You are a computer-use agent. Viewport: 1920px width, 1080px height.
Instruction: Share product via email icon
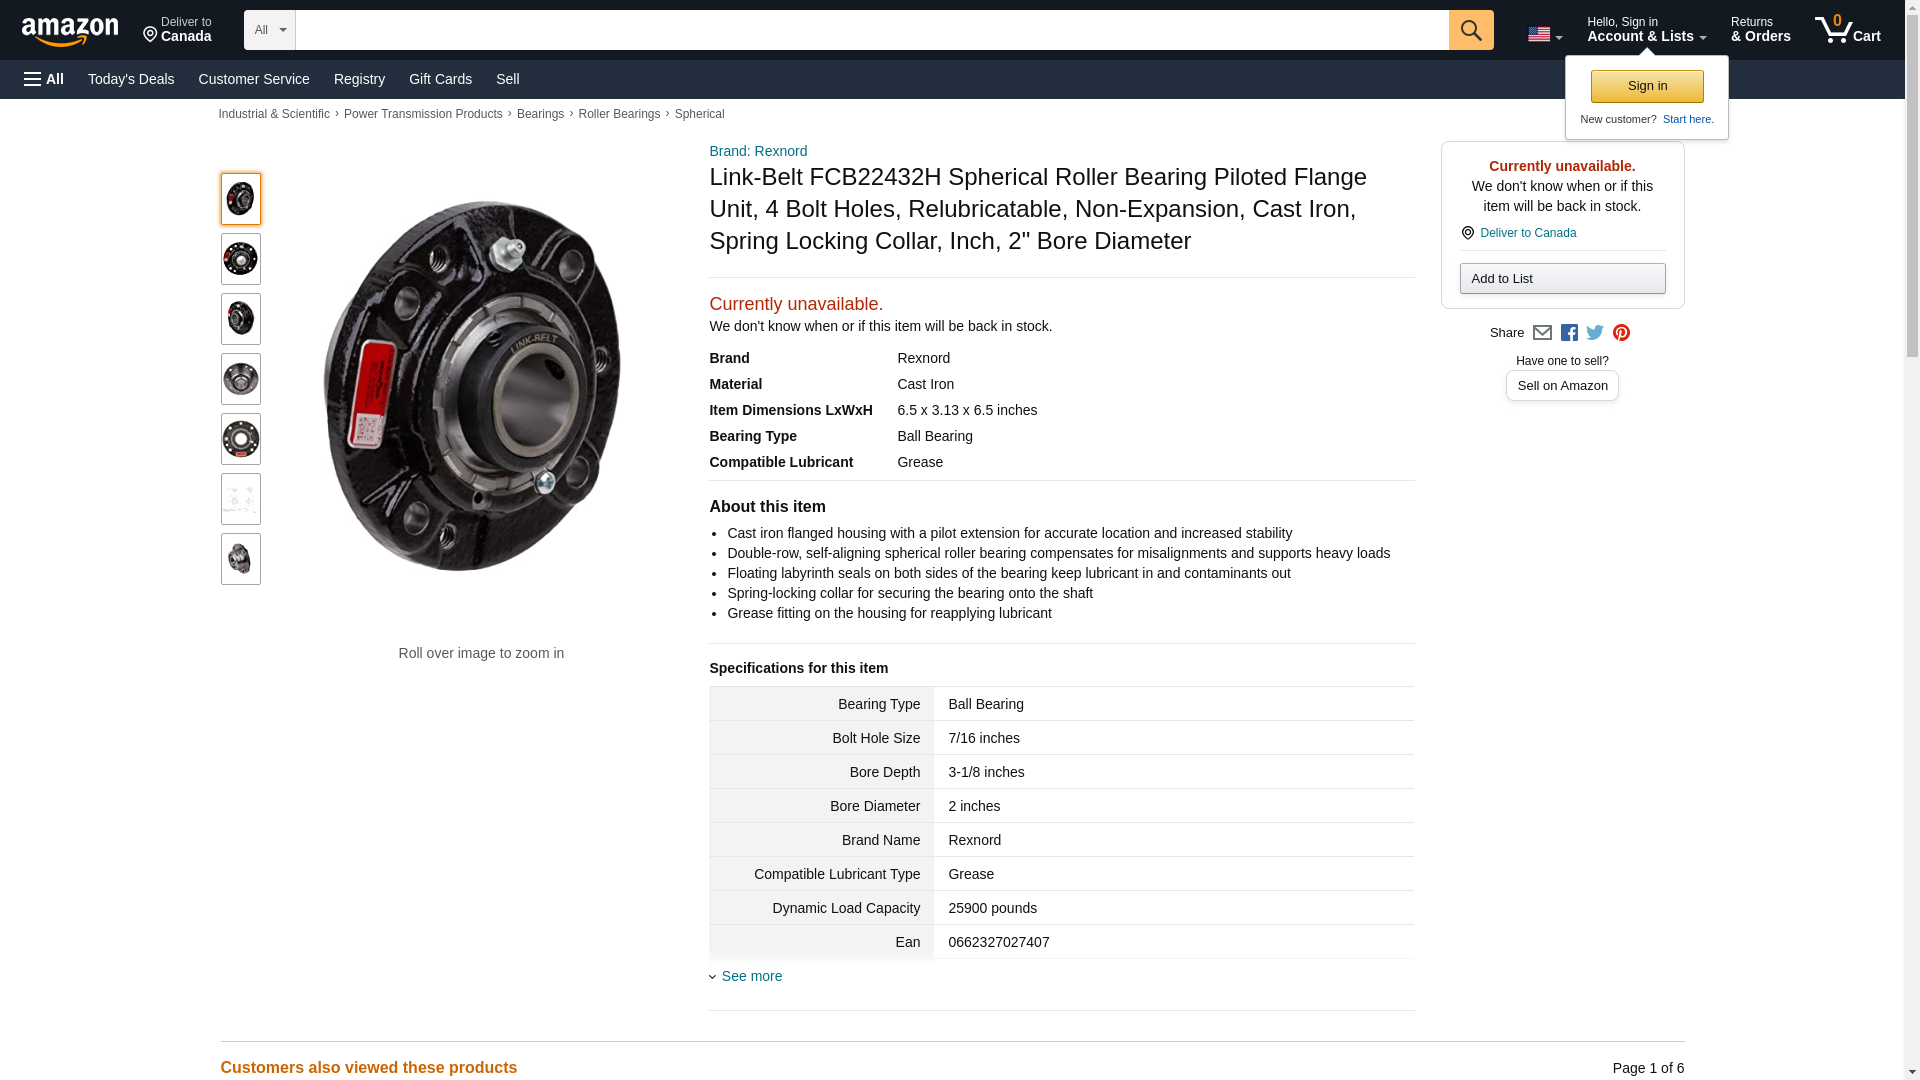(1542, 333)
